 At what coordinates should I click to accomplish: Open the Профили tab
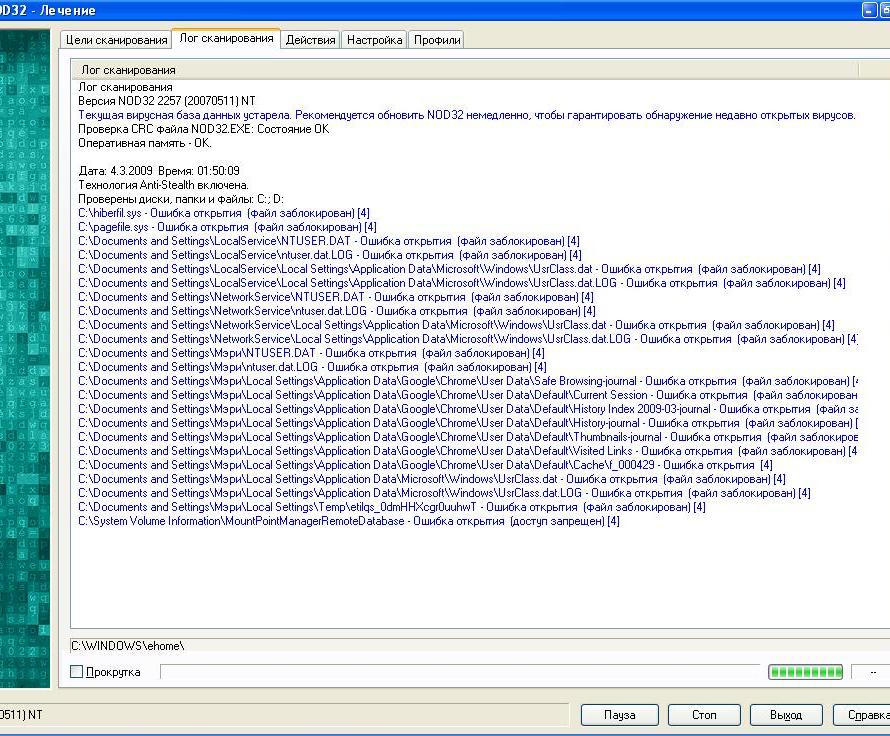[x=437, y=40]
